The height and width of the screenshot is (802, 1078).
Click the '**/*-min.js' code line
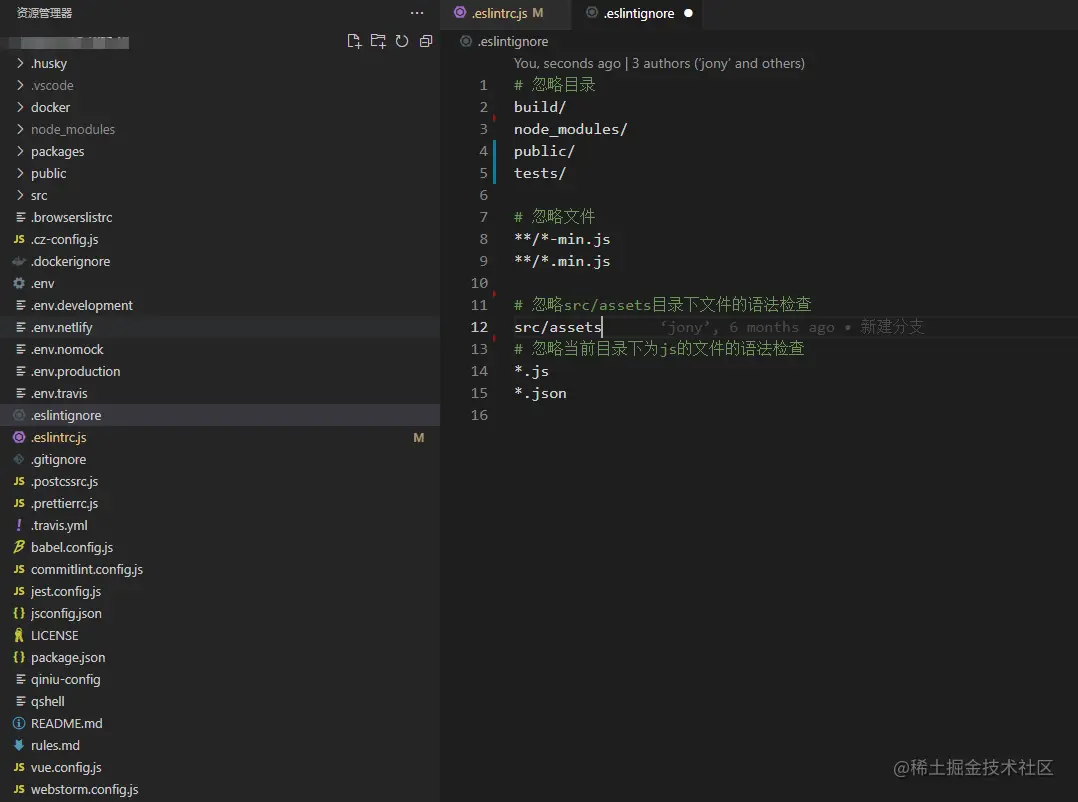click(x=562, y=239)
